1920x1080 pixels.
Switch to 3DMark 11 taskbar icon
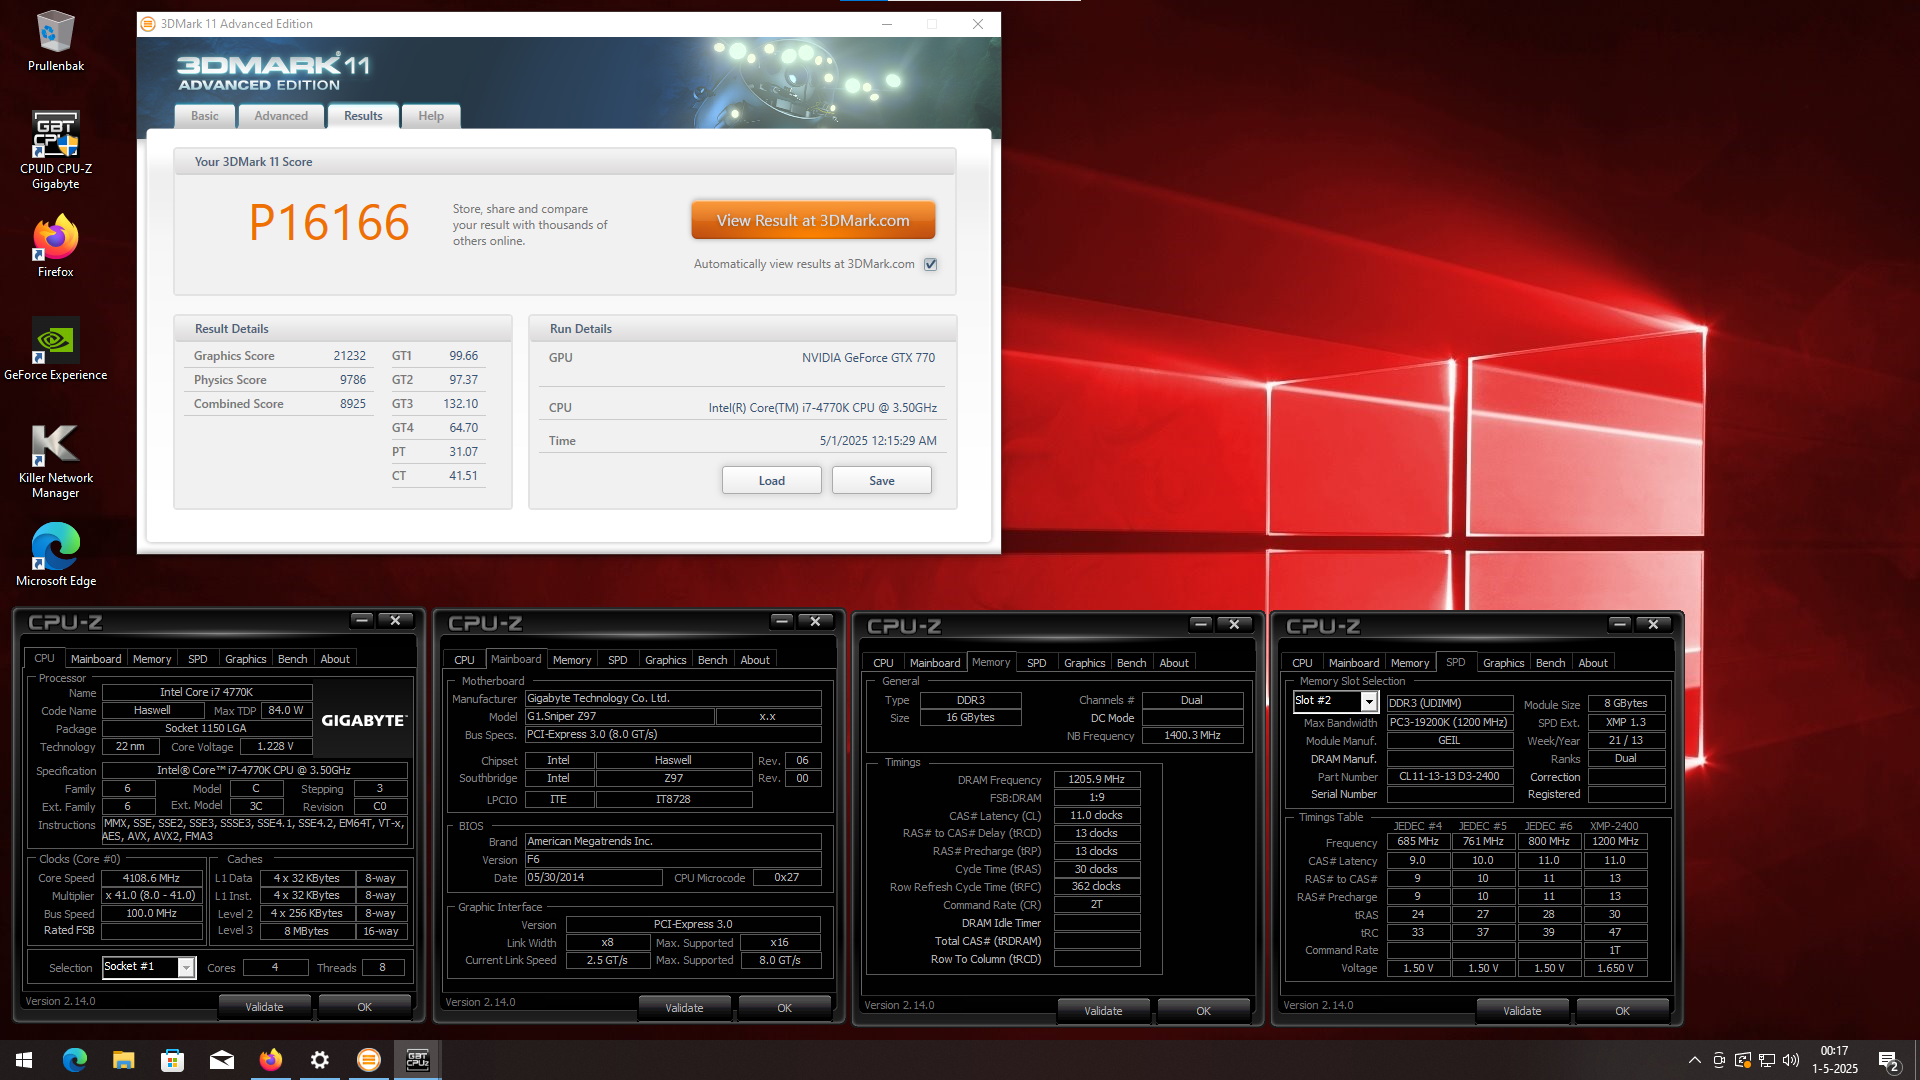pyautogui.click(x=368, y=1060)
